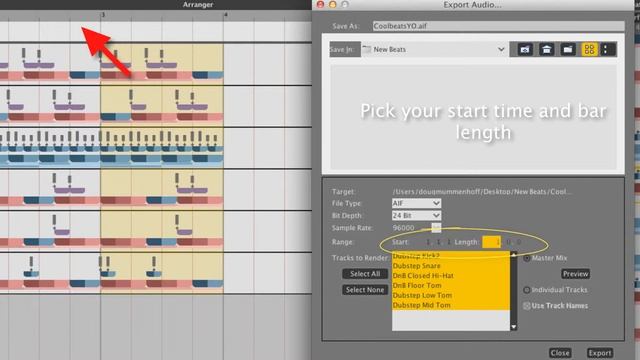Click the Target path text
Screen dimensions: 640x360
[x=482, y=191]
